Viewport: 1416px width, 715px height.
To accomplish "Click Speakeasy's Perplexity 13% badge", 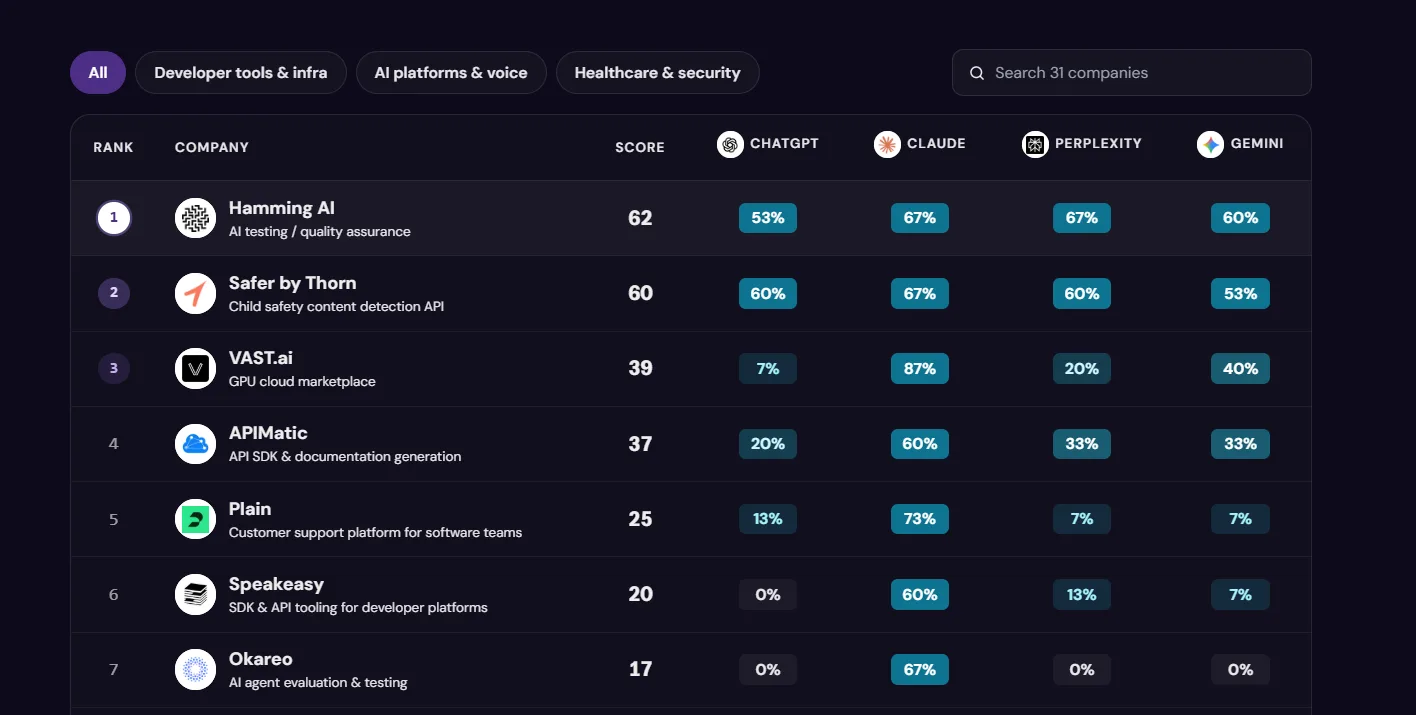I will coord(1082,594).
